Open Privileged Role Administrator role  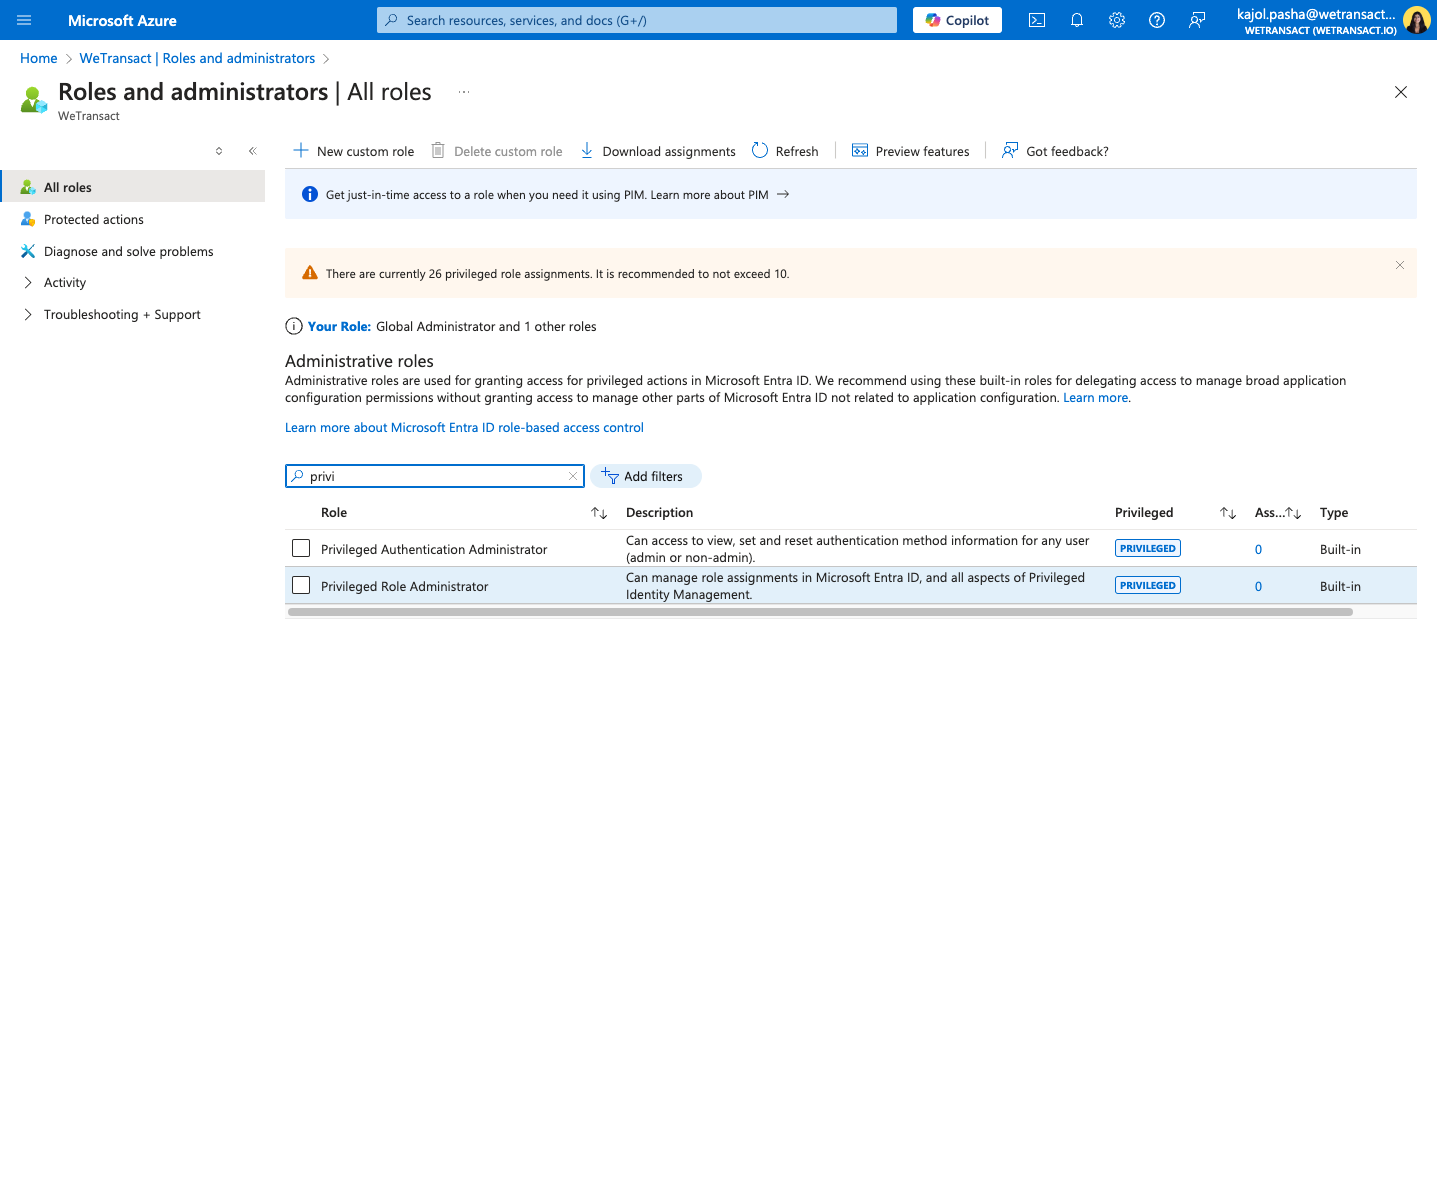(405, 587)
